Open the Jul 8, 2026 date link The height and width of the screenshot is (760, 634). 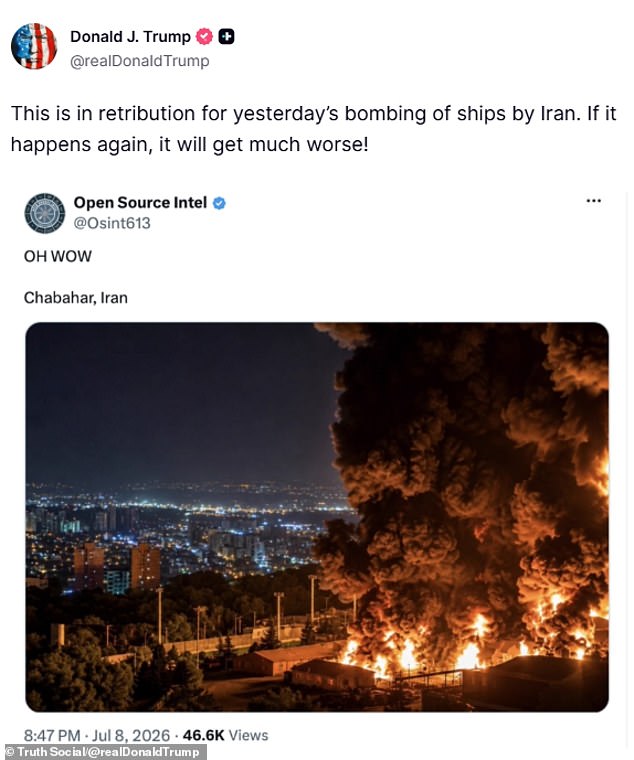click(x=131, y=735)
